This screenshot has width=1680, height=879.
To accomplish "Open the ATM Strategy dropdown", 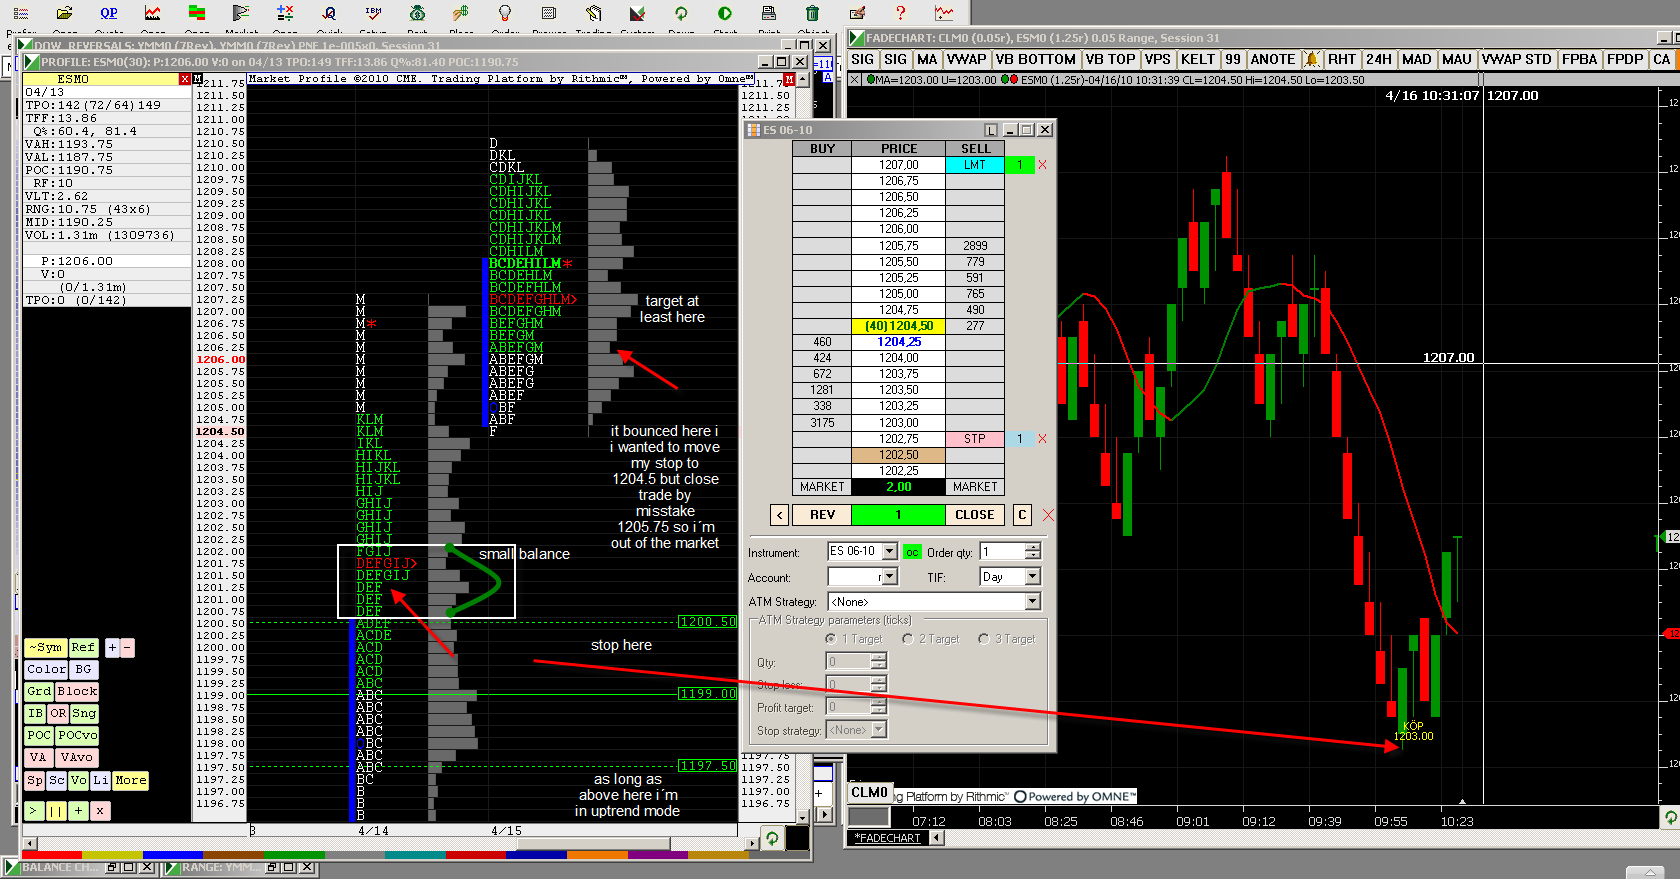I will [x=1033, y=601].
